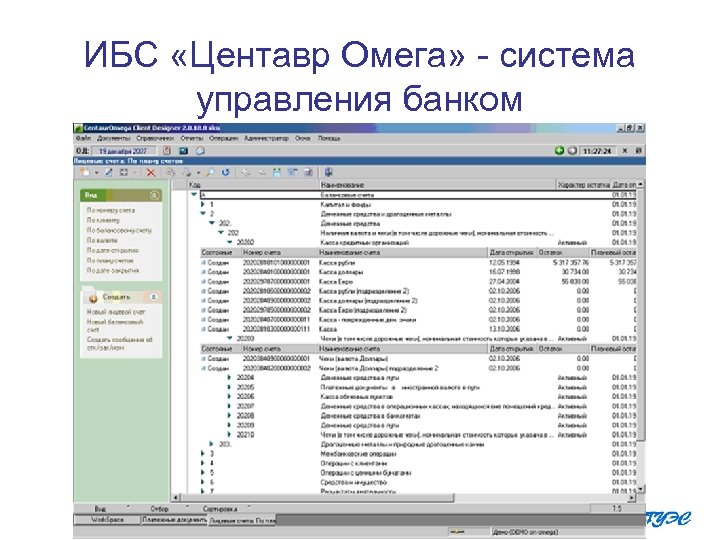Expand tree node 5 Операции с ценными бумагами
Image resolution: width=720 pixels, height=540 pixels.
click(x=202, y=472)
